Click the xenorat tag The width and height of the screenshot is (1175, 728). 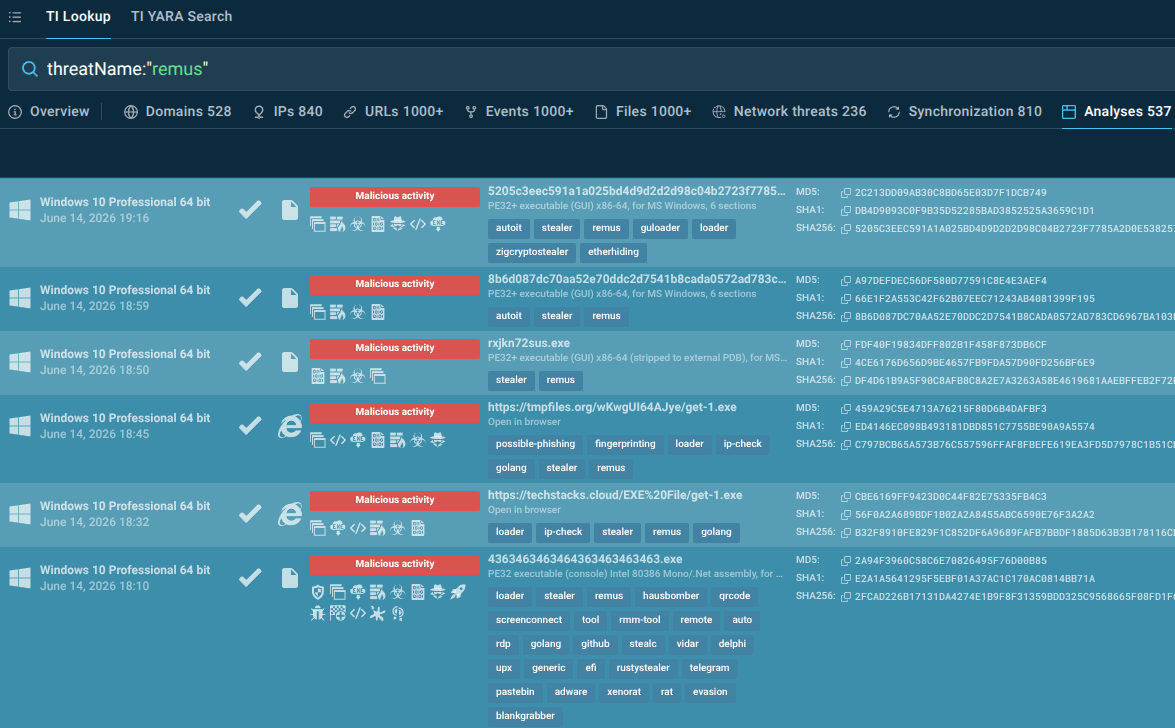(623, 692)
